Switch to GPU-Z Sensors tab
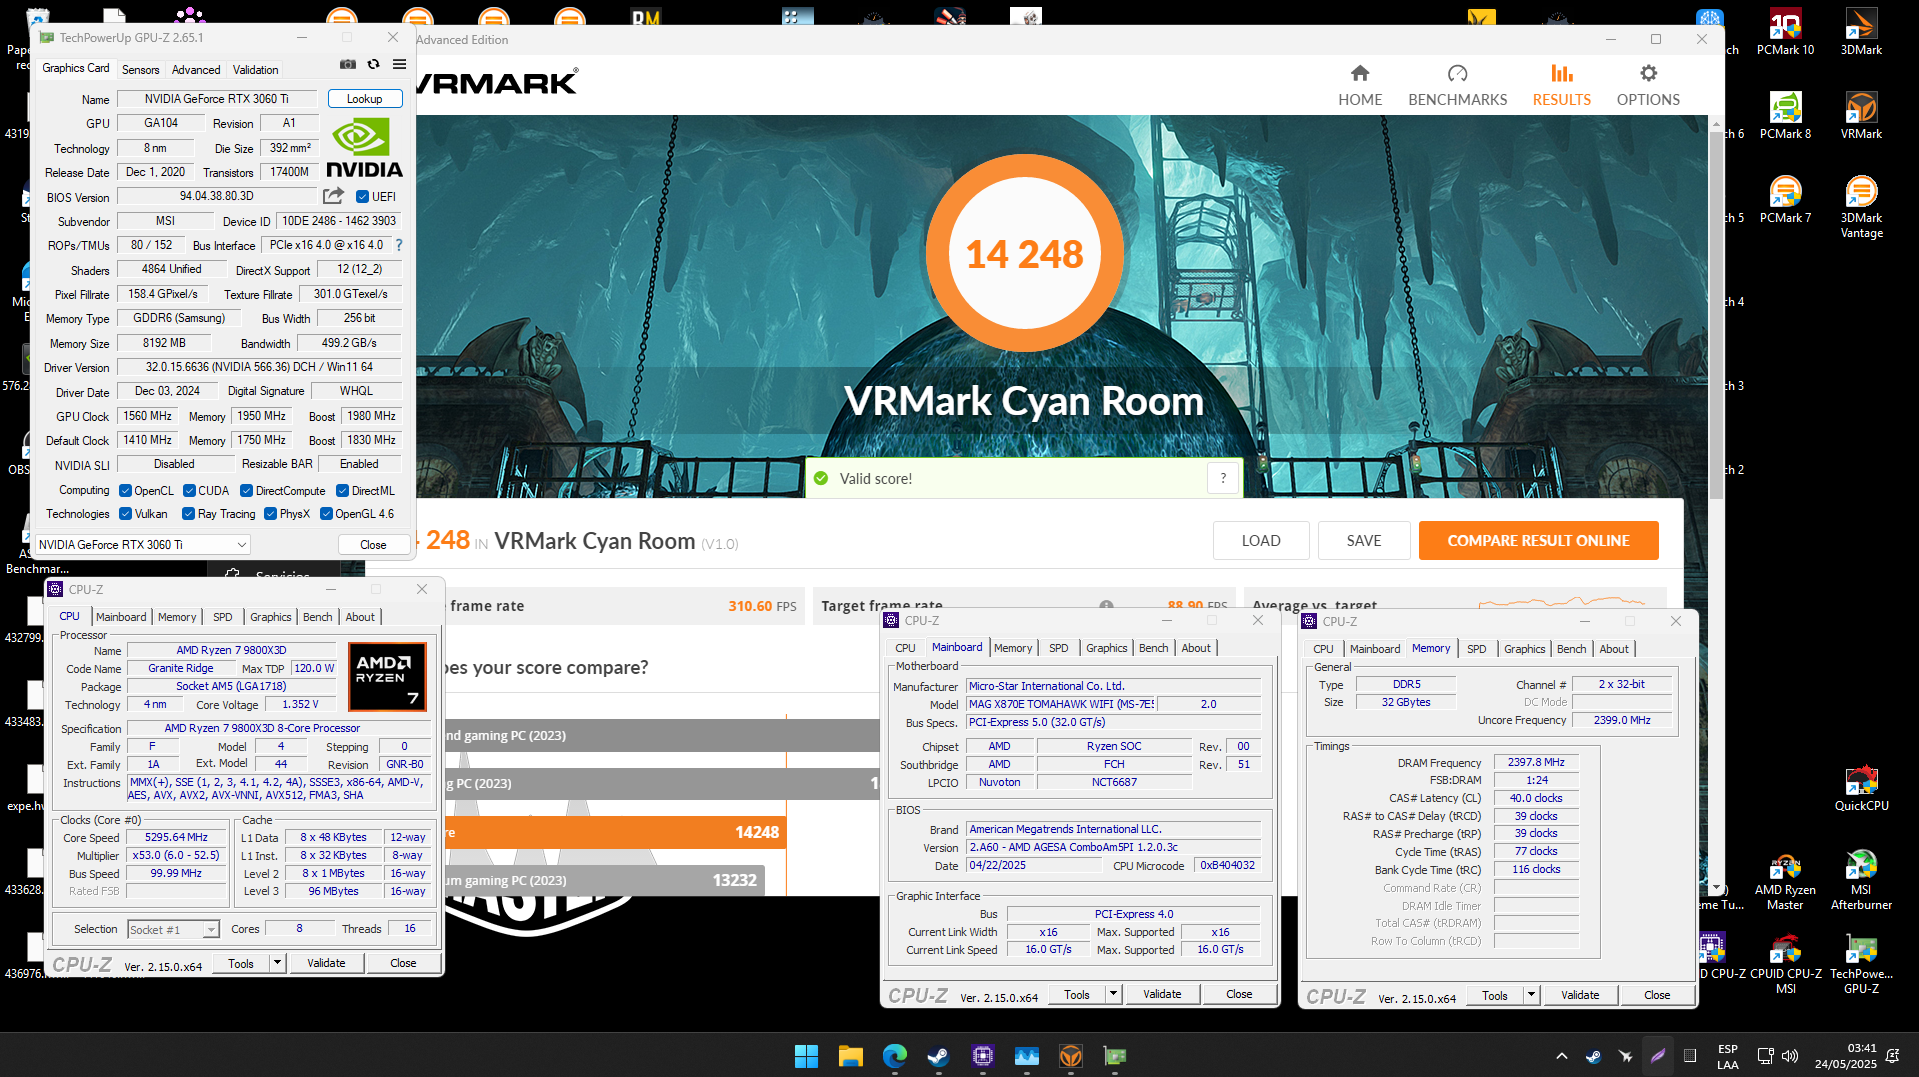The width and height of the screenshot is (1919, 1077). click(x=140, y=70)
